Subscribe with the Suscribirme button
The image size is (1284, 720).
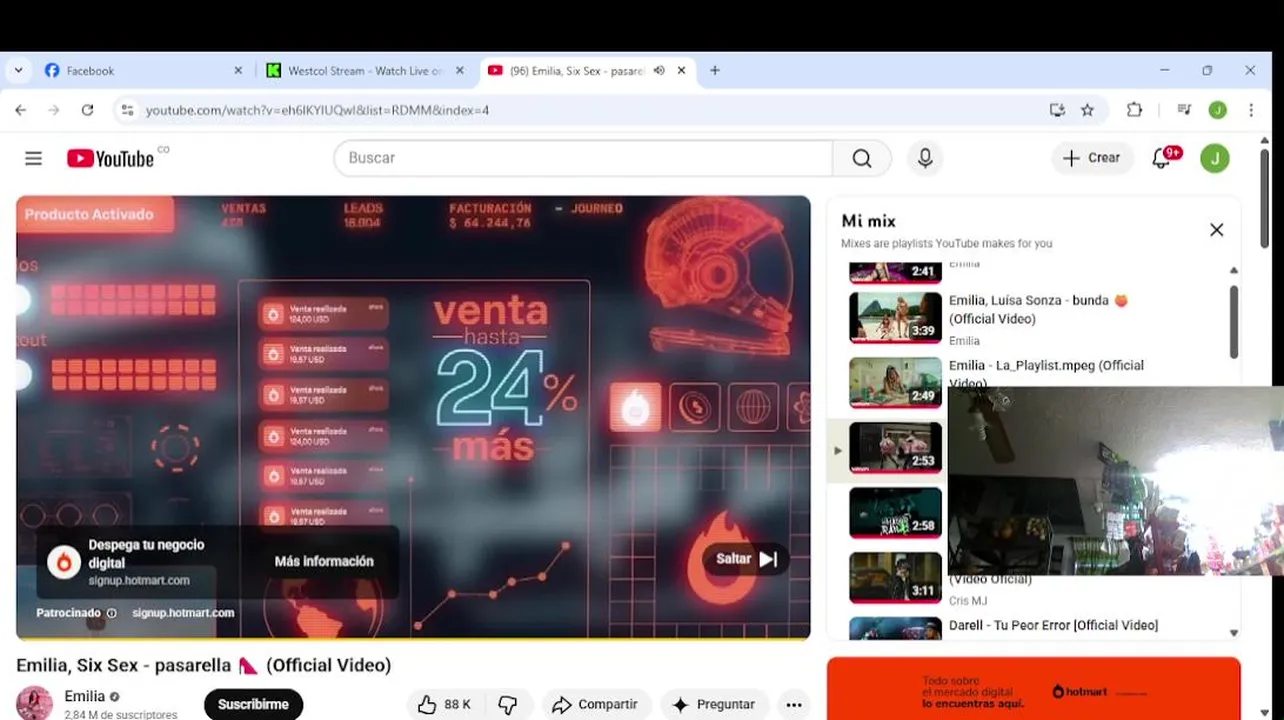click(253, 704)
